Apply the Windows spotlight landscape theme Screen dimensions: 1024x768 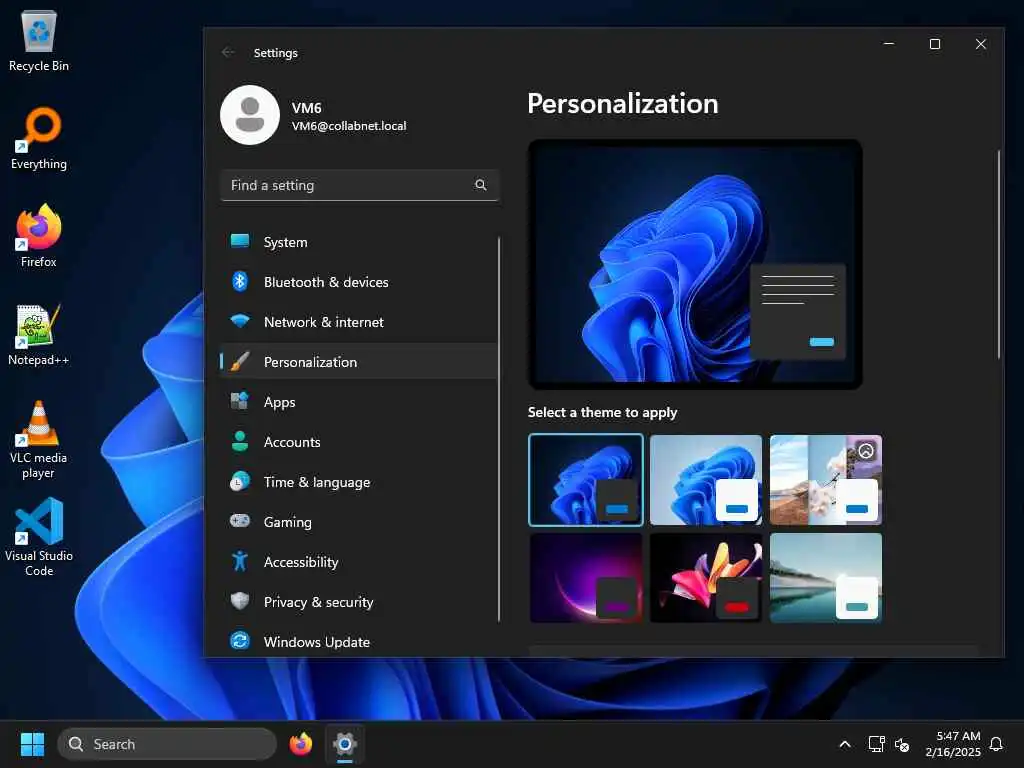point(825,479)
